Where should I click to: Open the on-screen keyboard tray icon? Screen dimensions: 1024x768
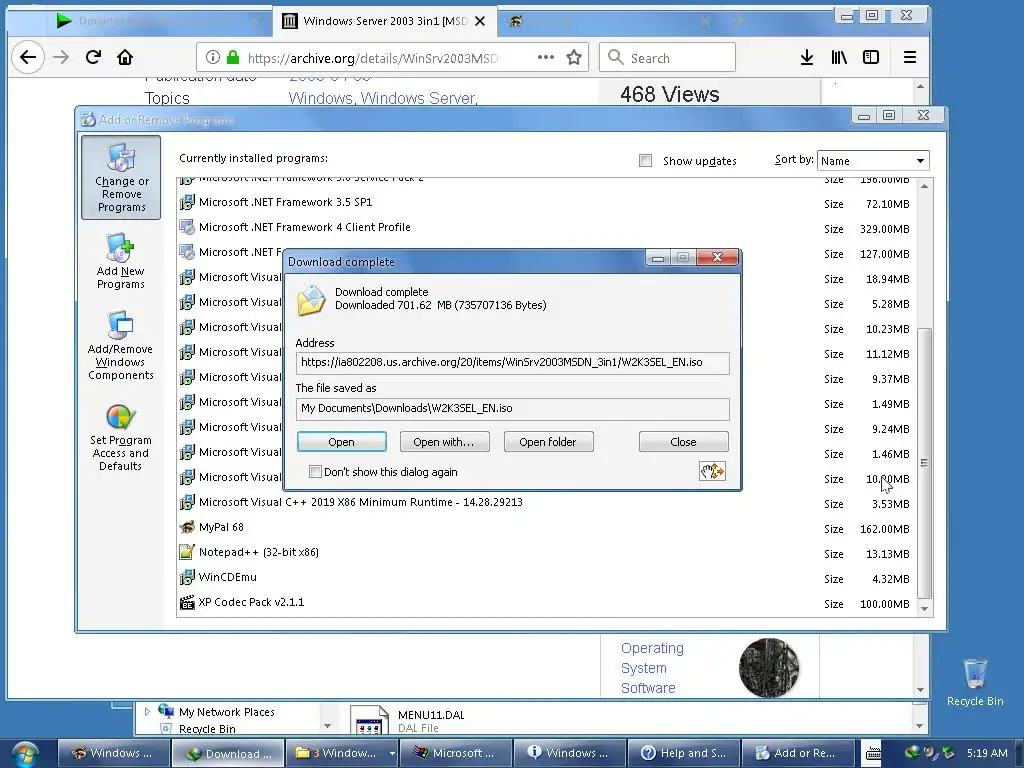pyautogui.click(x=873, y=754)
